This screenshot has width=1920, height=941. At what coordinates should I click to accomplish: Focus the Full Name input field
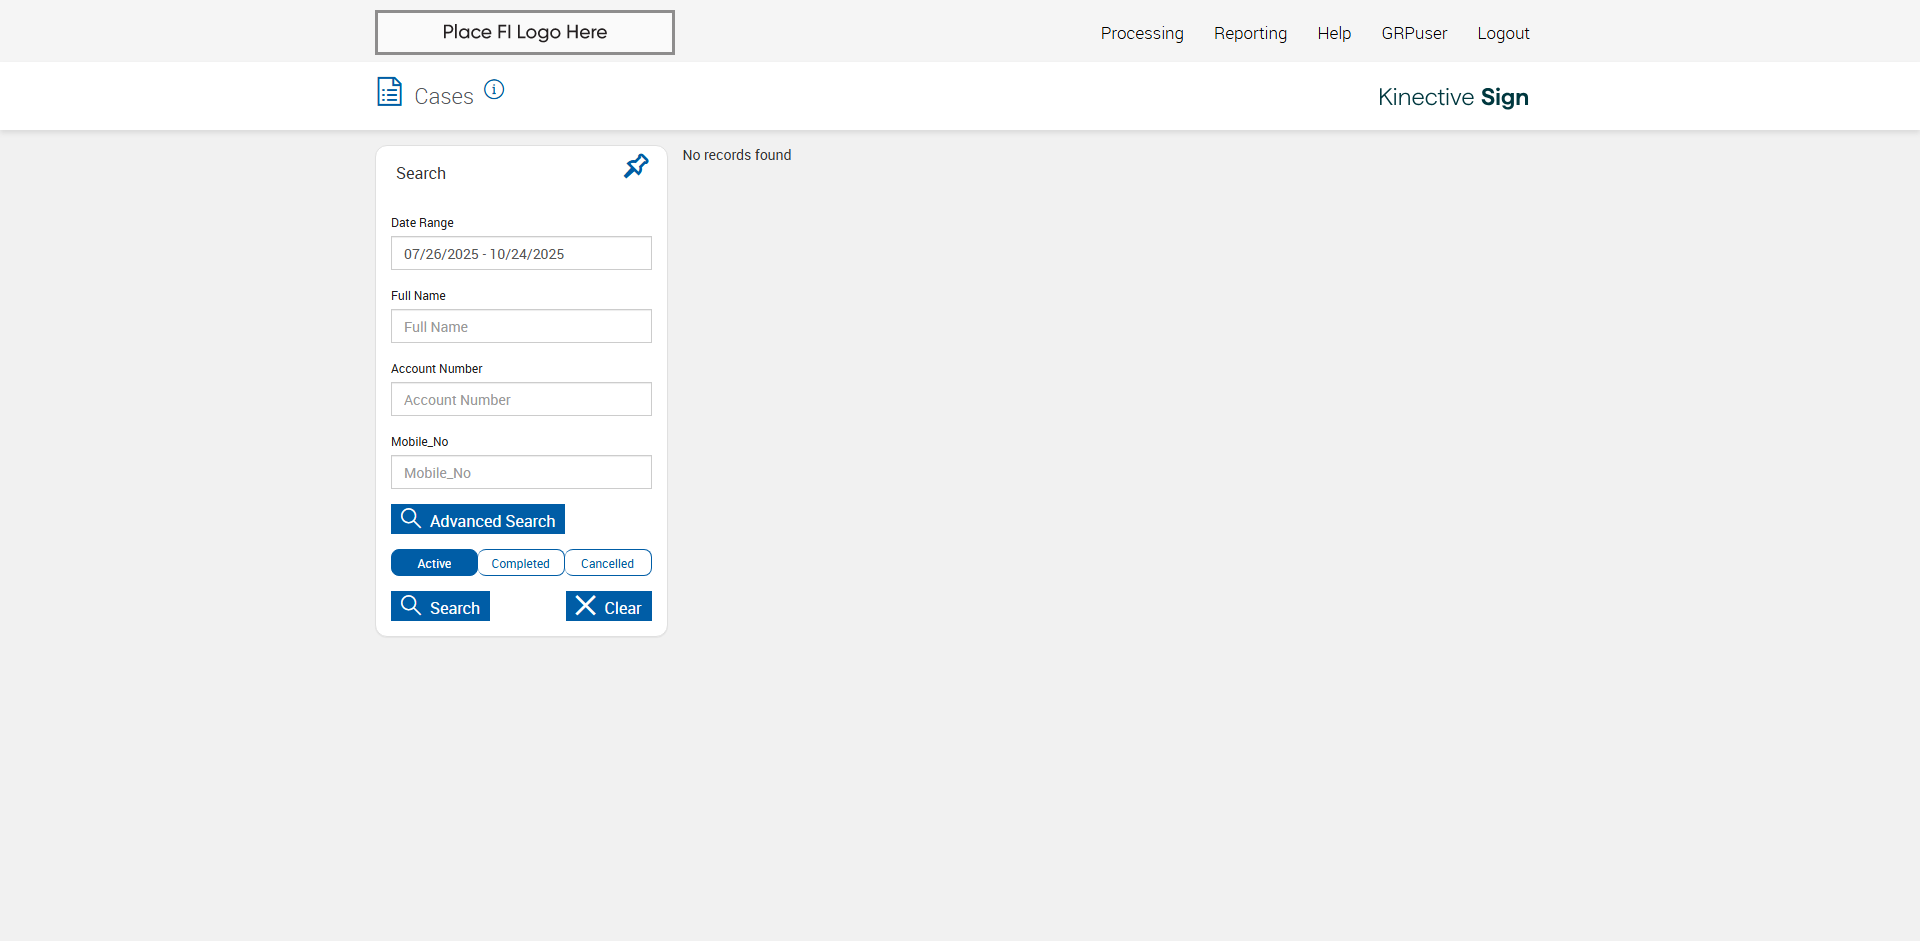[521, 326]
